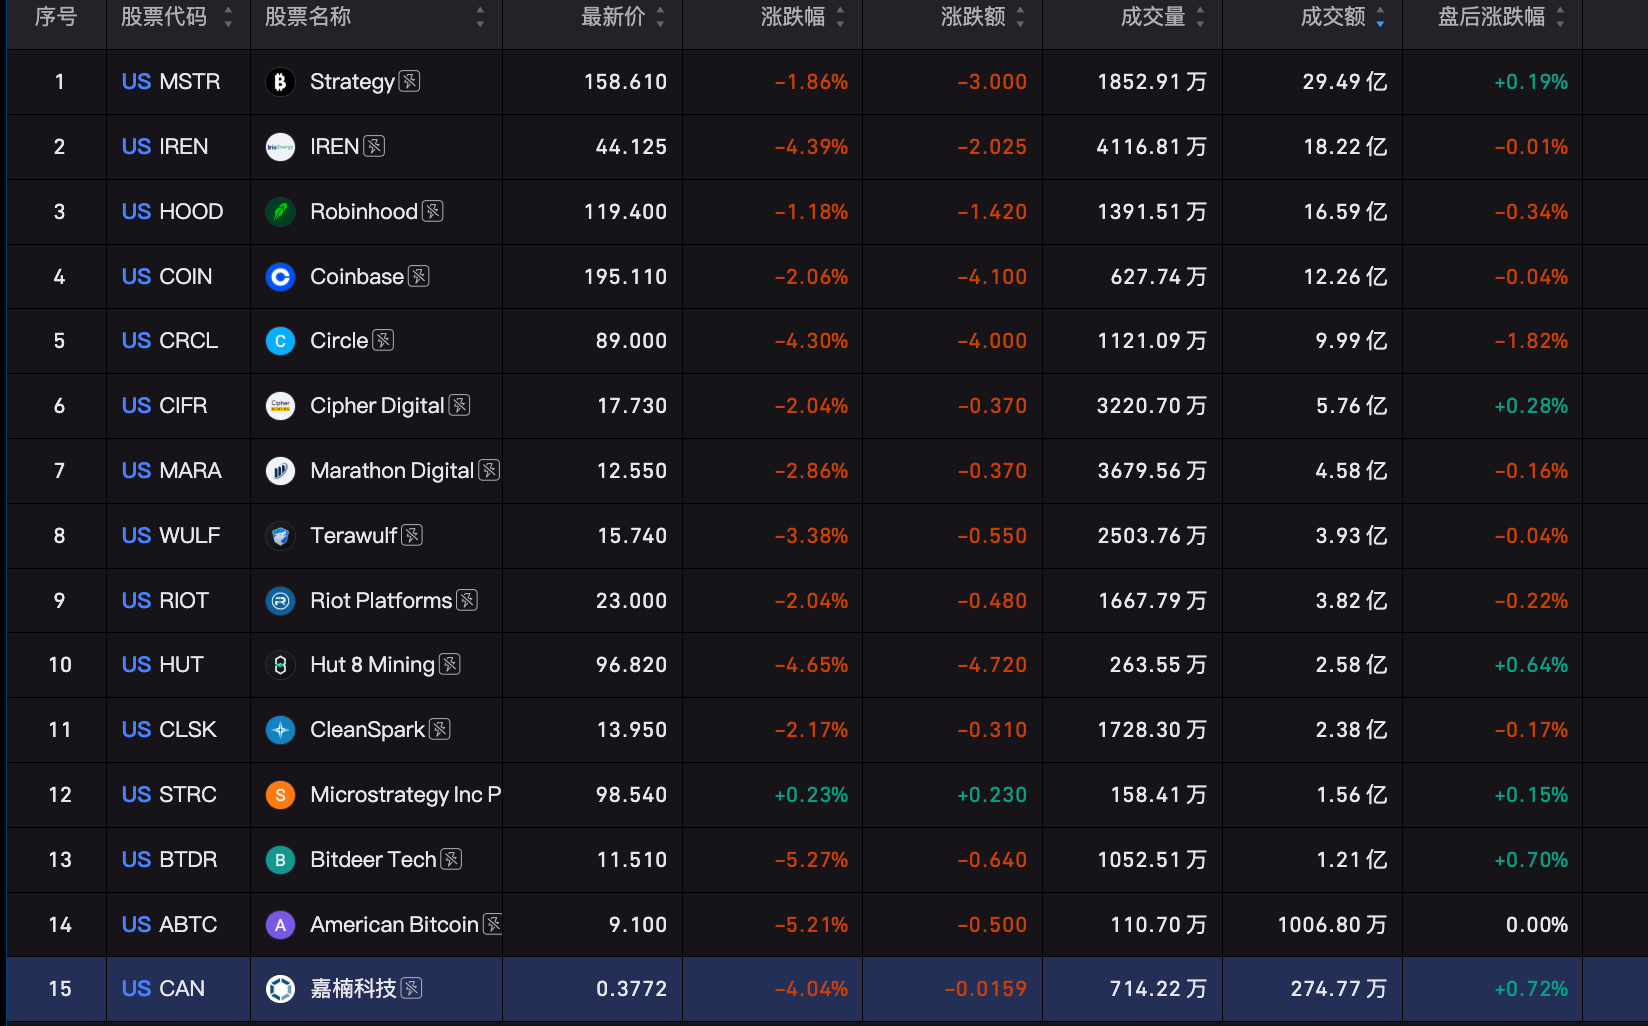
Task: Sort by 成交额 column arrows
Action: click(x=1380, y=17)
